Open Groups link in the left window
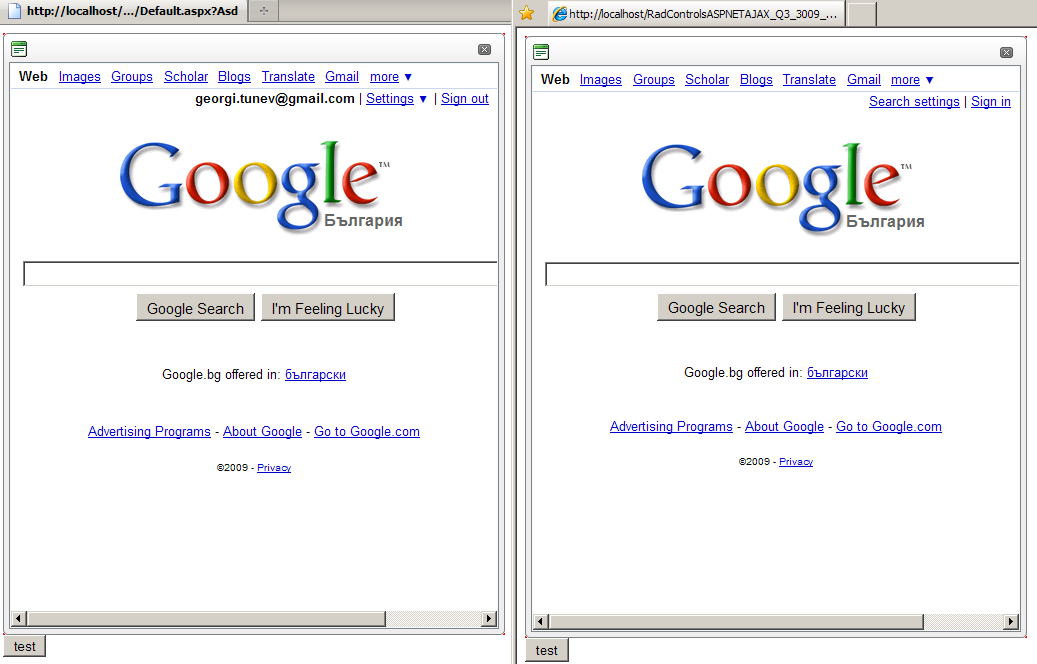The height and width of the screenshot is (664, 1037). tap(132, 77)
